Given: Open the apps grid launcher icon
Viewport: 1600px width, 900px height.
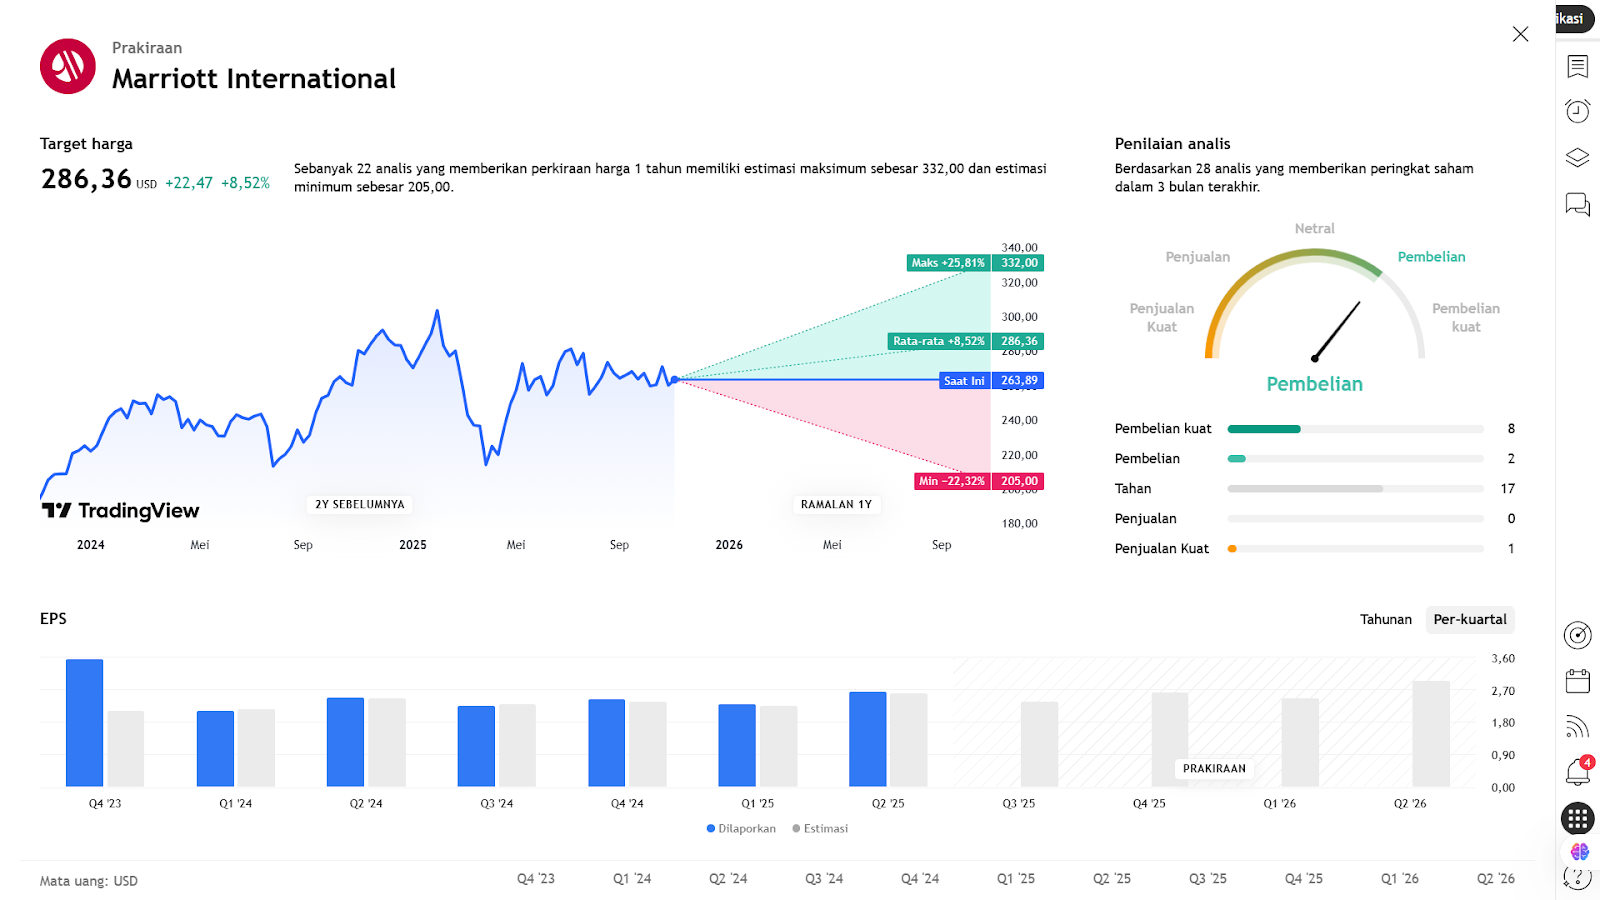Looking at the screenshot, I should pyautogui.click(x=1577, y=819).
